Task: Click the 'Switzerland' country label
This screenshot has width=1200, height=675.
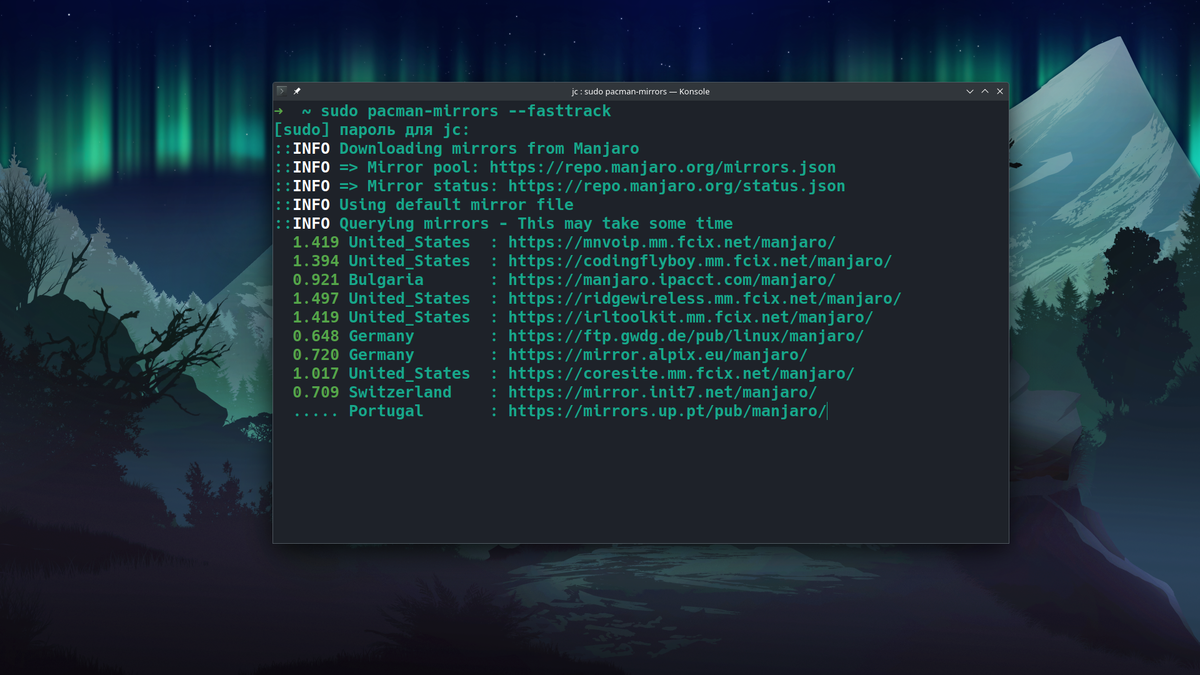Action: pos(400,392)
